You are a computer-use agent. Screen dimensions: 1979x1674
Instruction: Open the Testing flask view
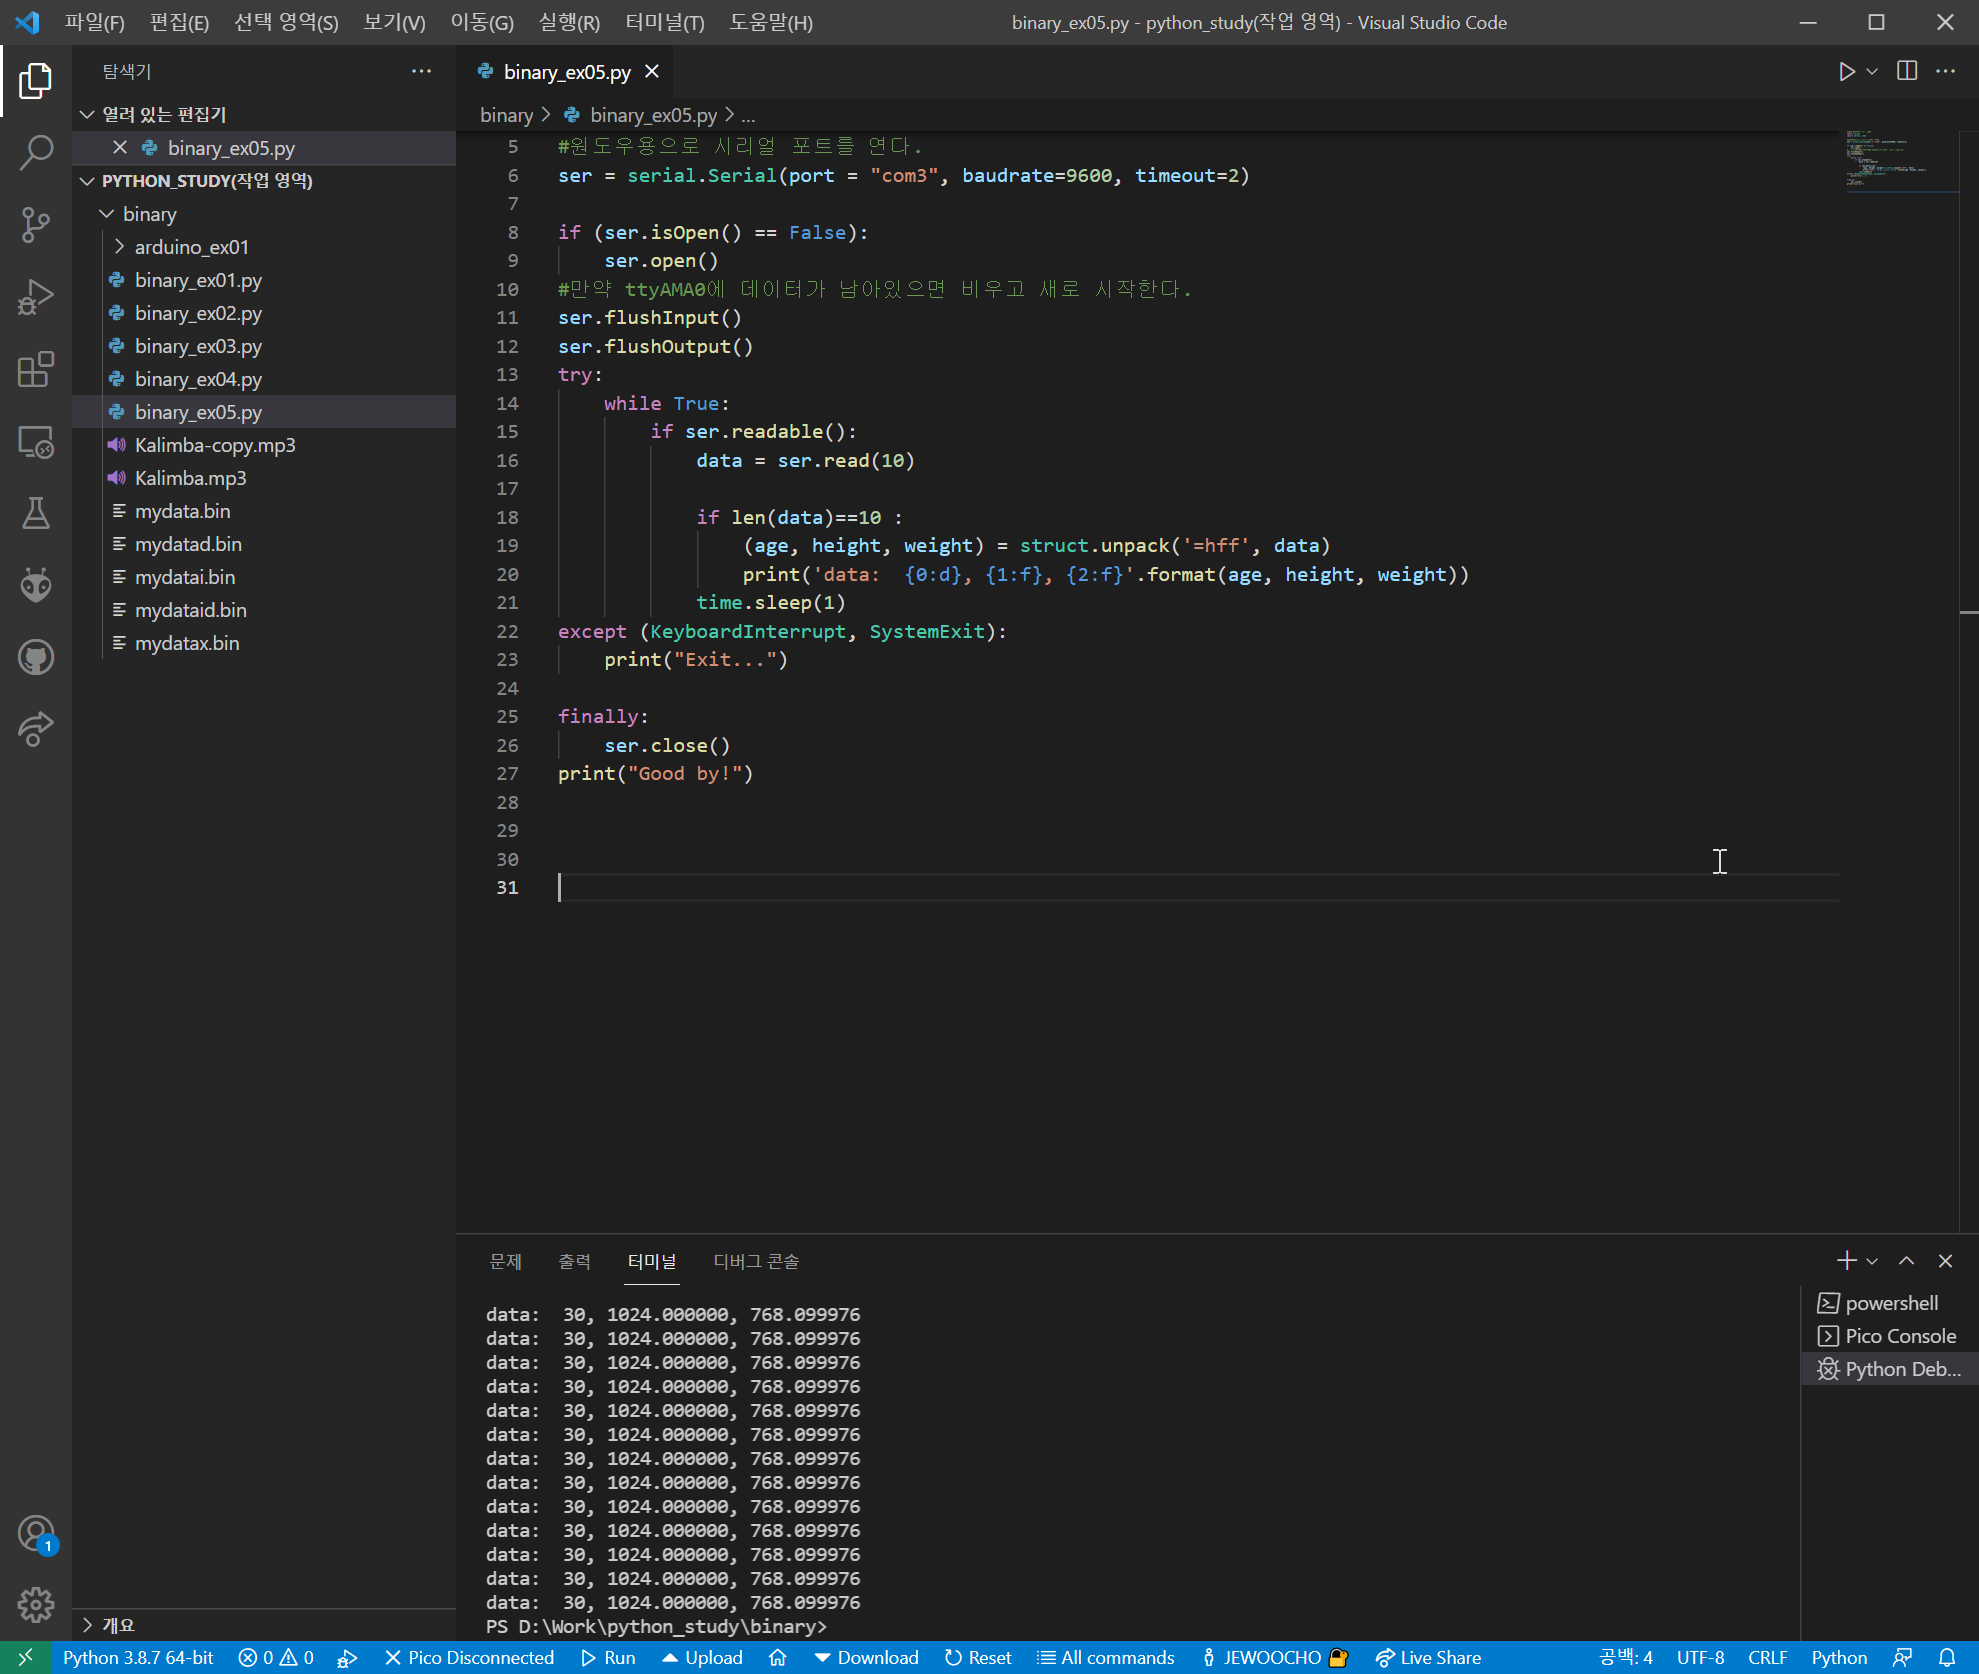[36, 513]
